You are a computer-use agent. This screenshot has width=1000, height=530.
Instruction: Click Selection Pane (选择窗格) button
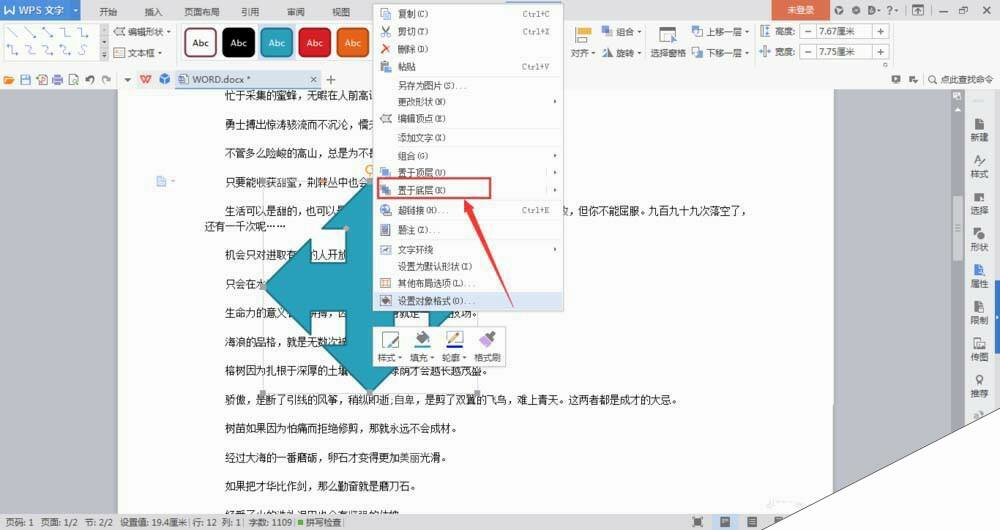point(668,43)
